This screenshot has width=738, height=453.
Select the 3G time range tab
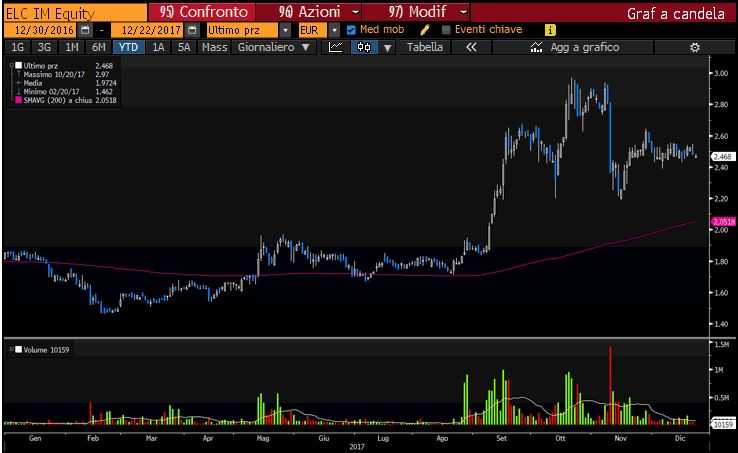click(44, 47)
